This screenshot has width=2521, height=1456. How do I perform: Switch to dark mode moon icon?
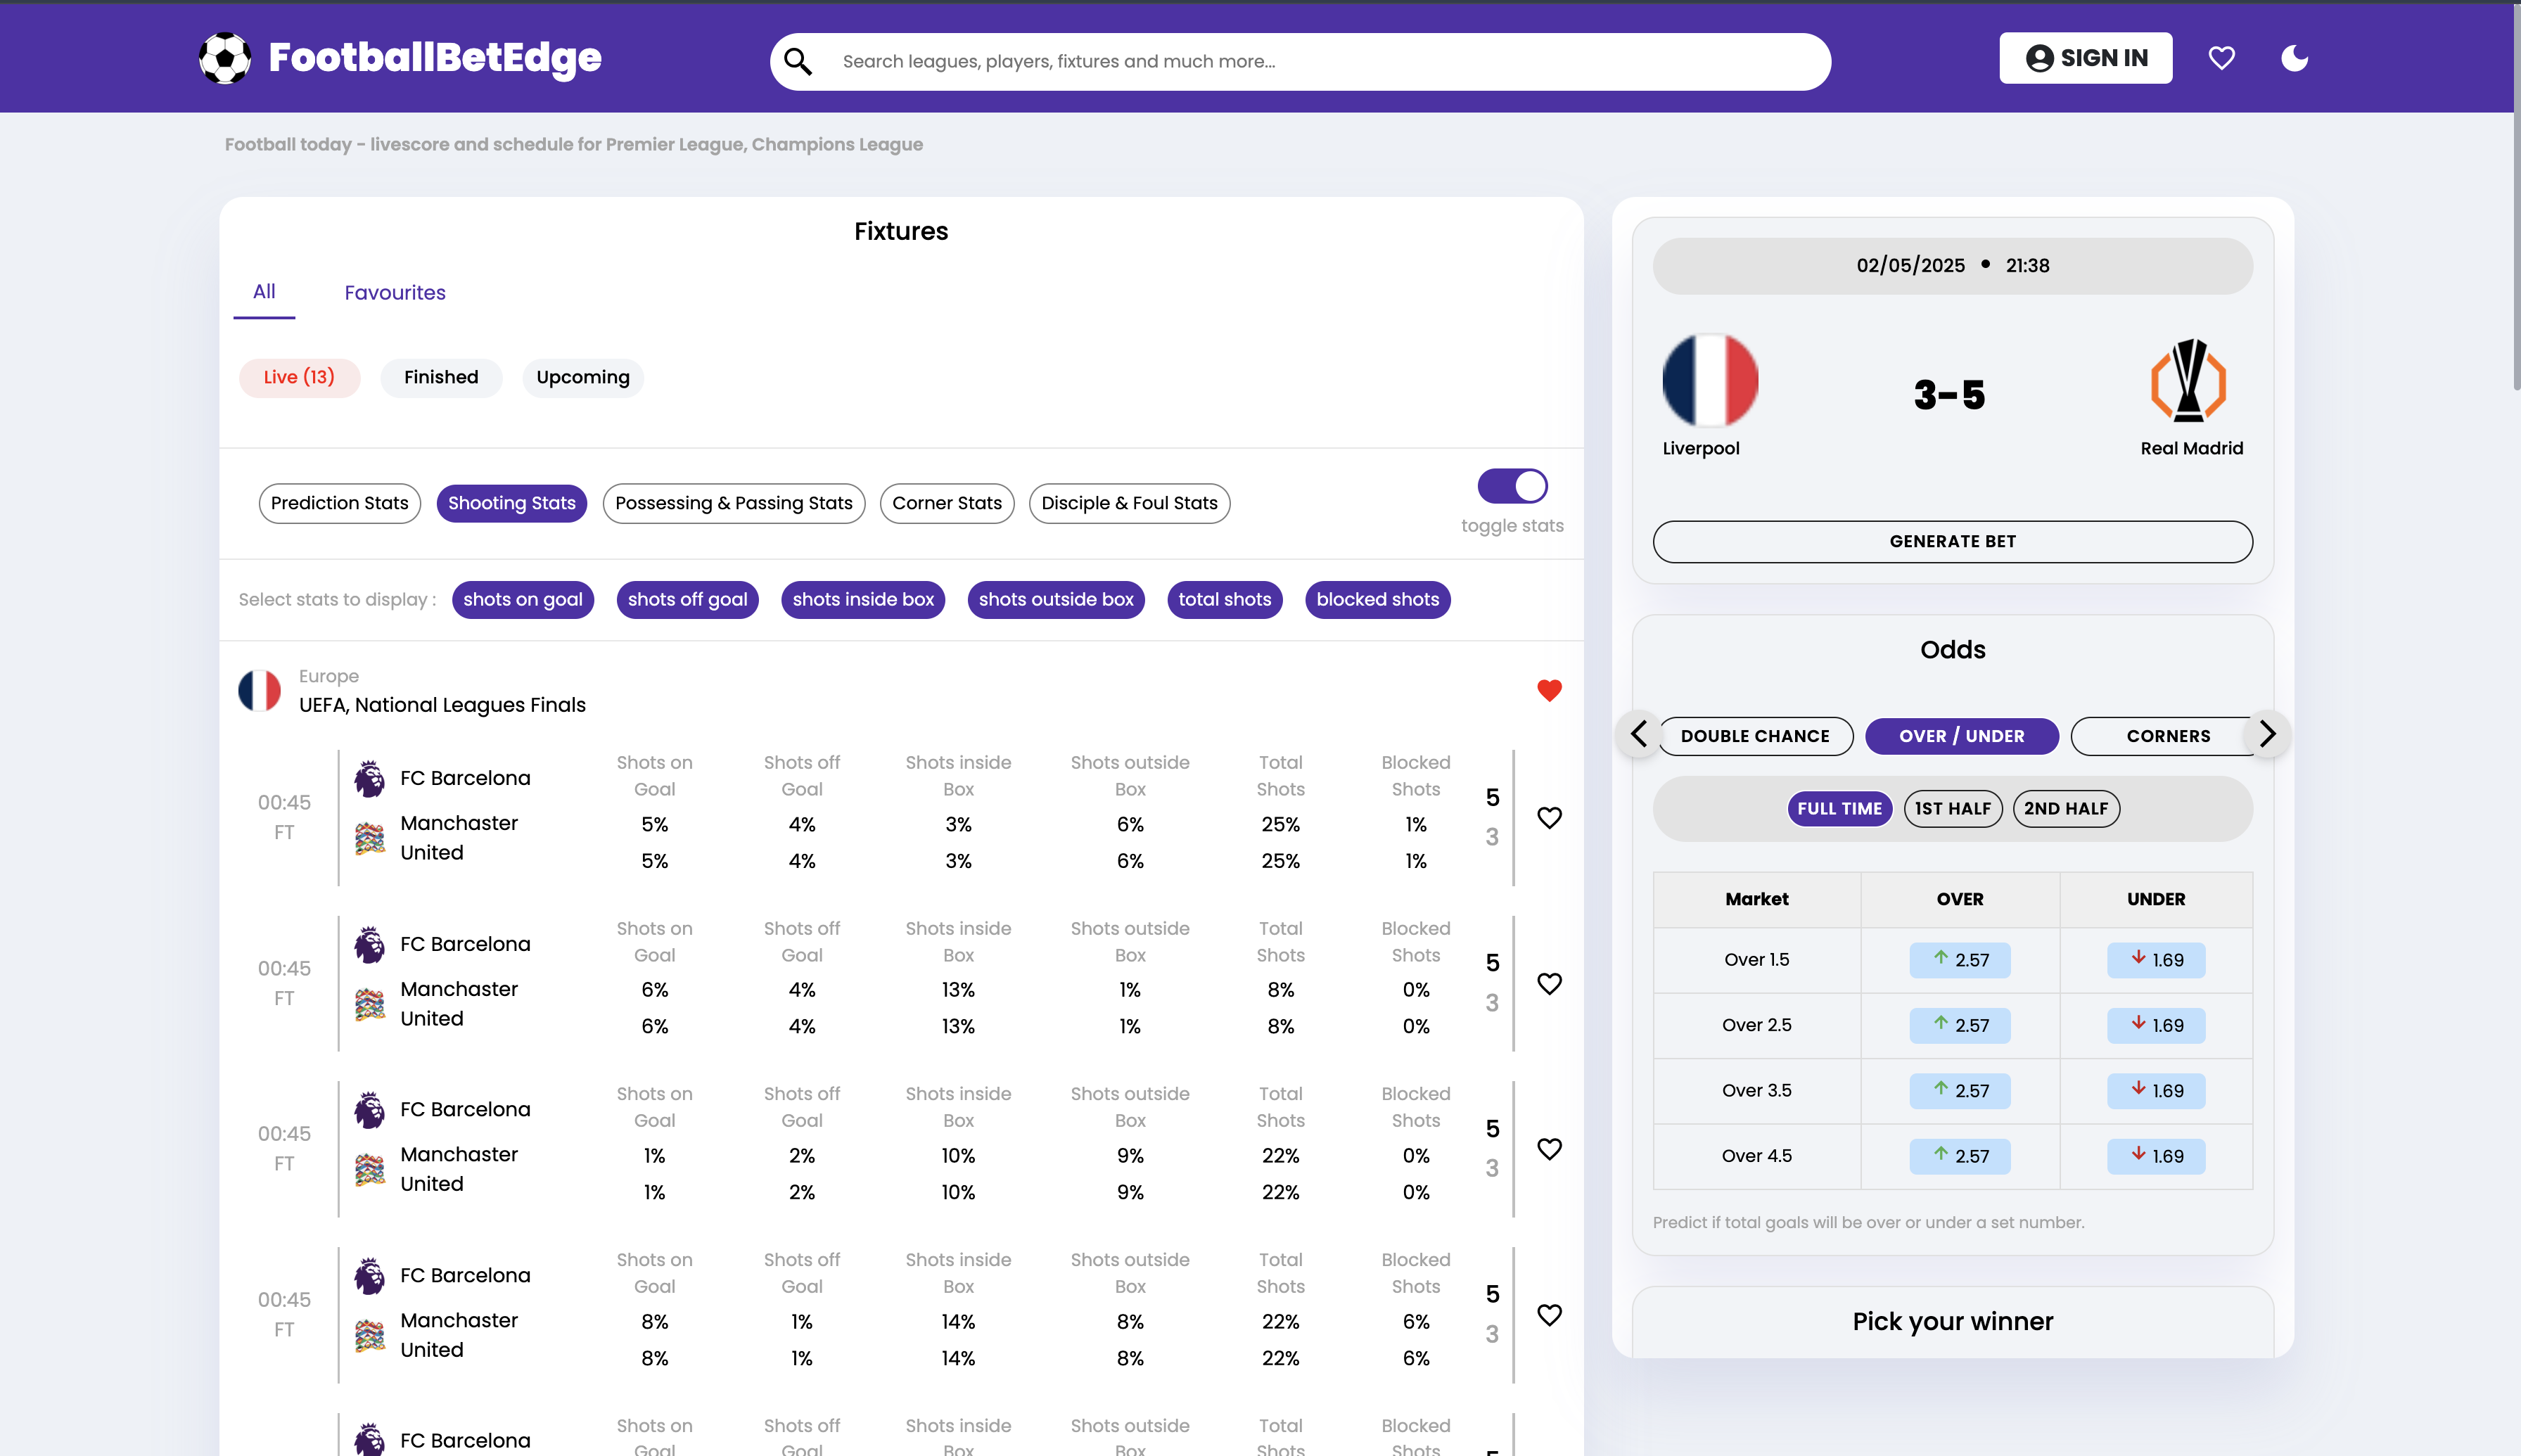pos(2294,58)
